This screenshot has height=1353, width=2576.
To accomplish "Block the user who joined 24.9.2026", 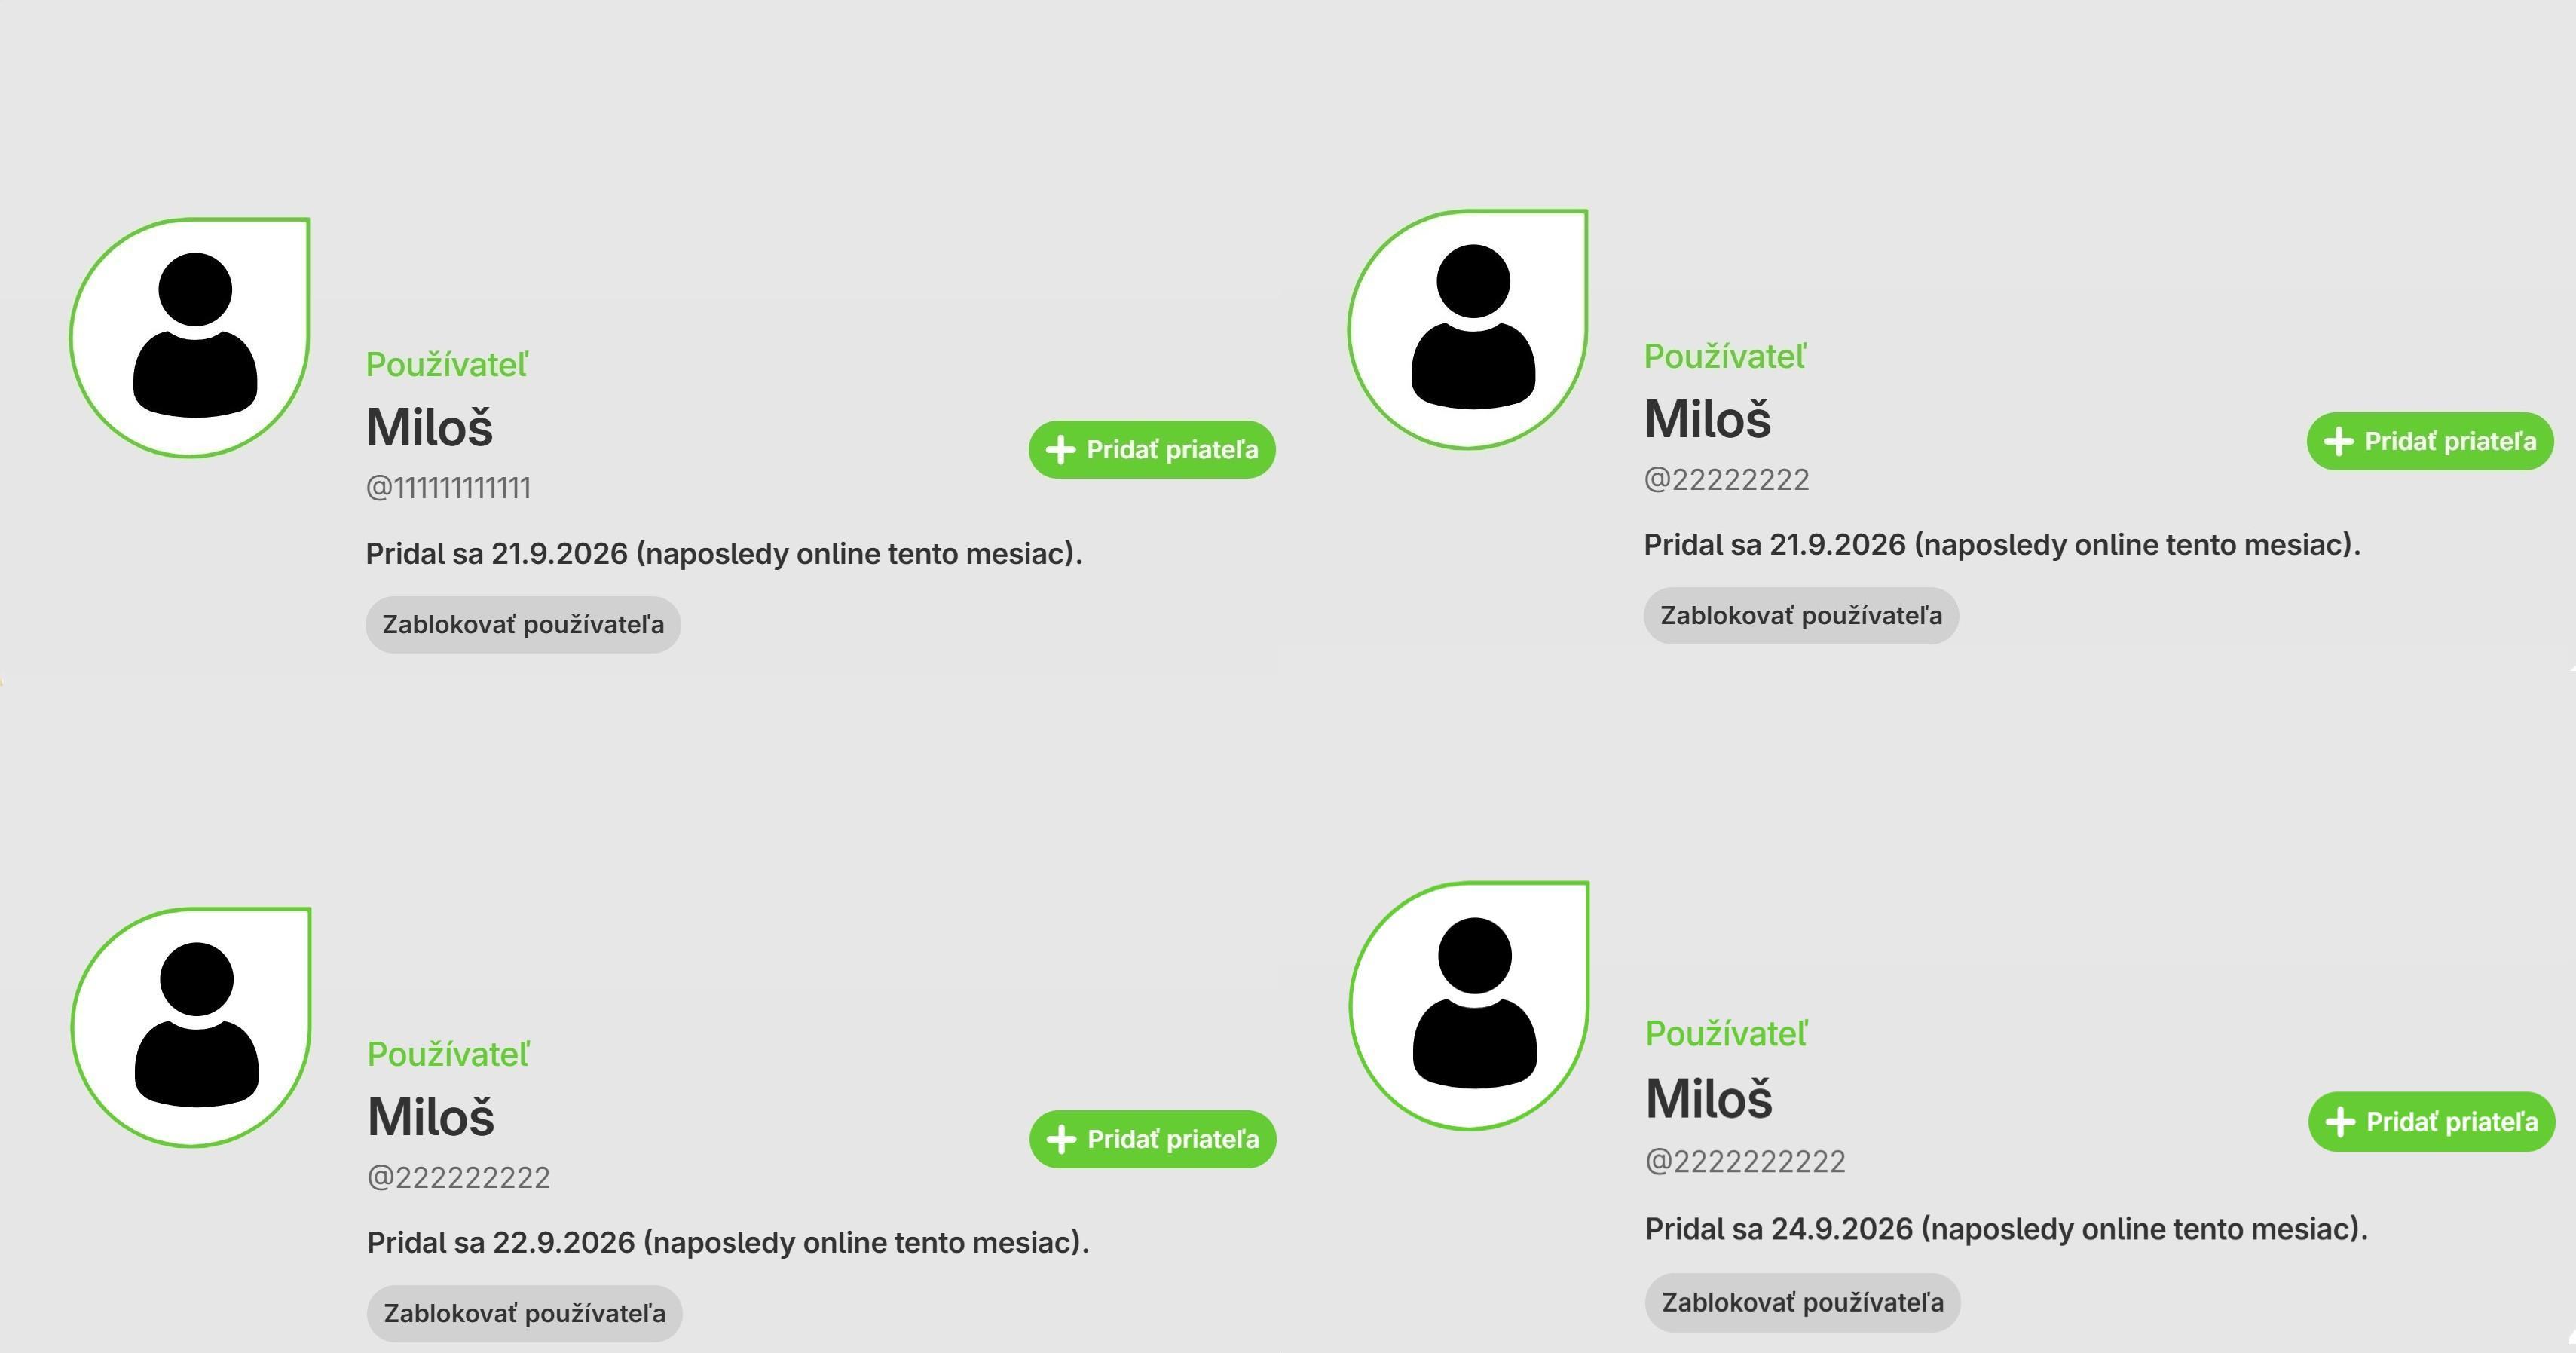I will 1802,1303.
